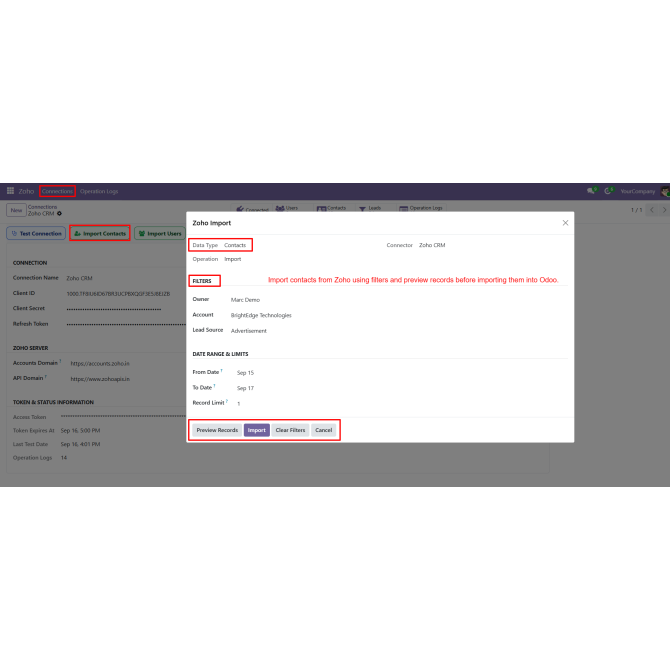Click the Record Limit value field
This screenshot has height=670, width=670.
[x=238, y=403]
